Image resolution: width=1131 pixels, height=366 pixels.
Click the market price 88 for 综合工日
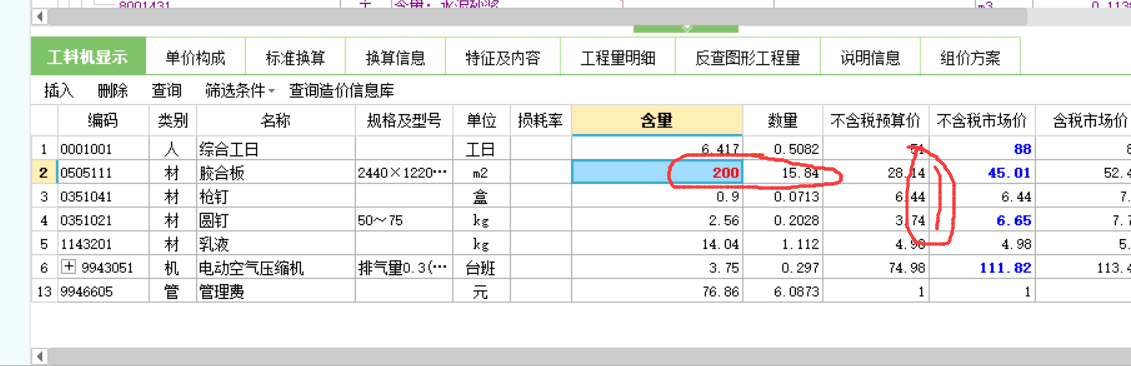point(982,150)
